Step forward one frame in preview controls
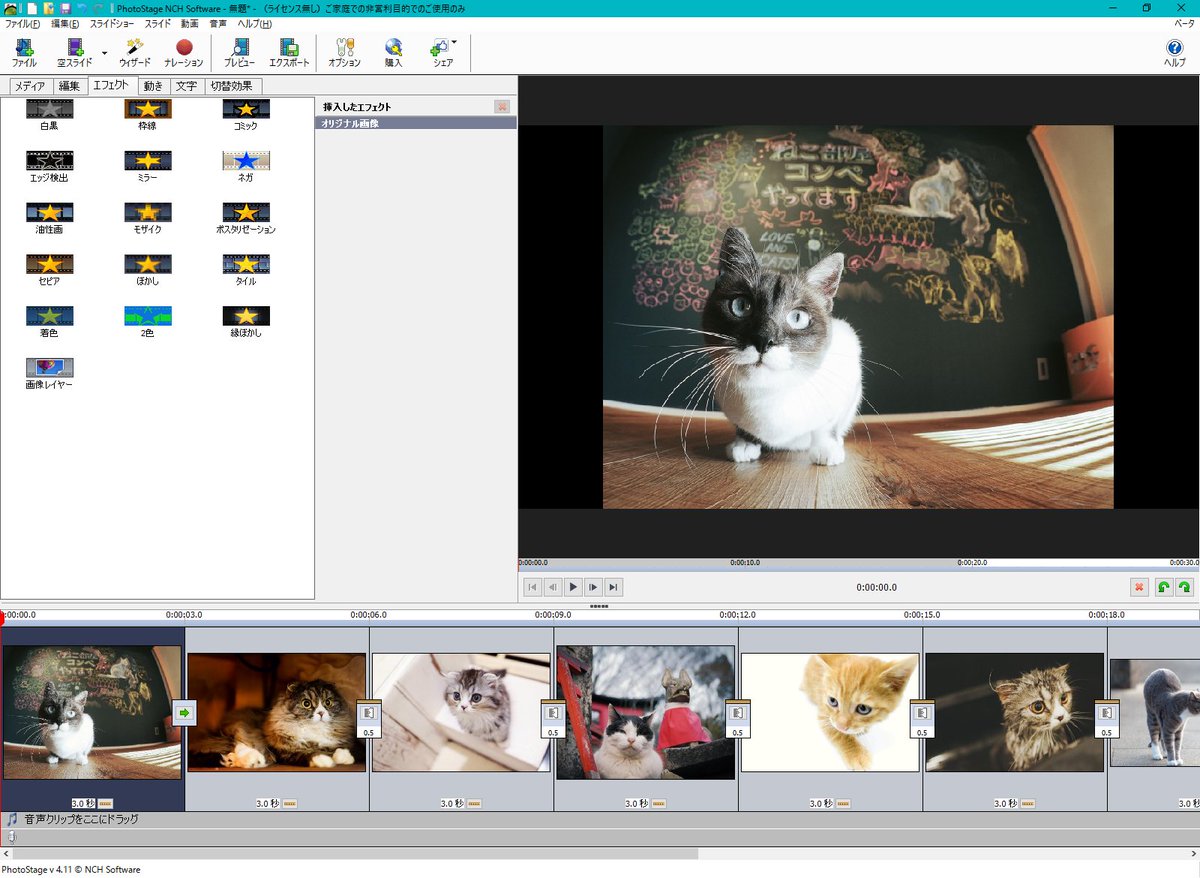The image size is (1200, 878). coord(594,587)
